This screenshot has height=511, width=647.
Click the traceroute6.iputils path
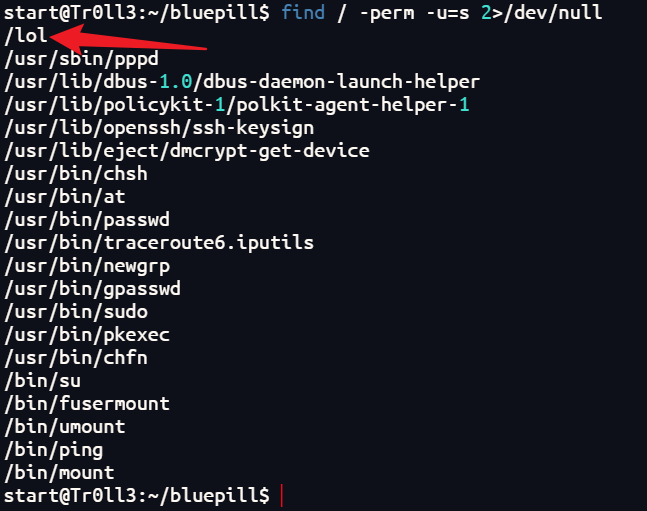159,243
